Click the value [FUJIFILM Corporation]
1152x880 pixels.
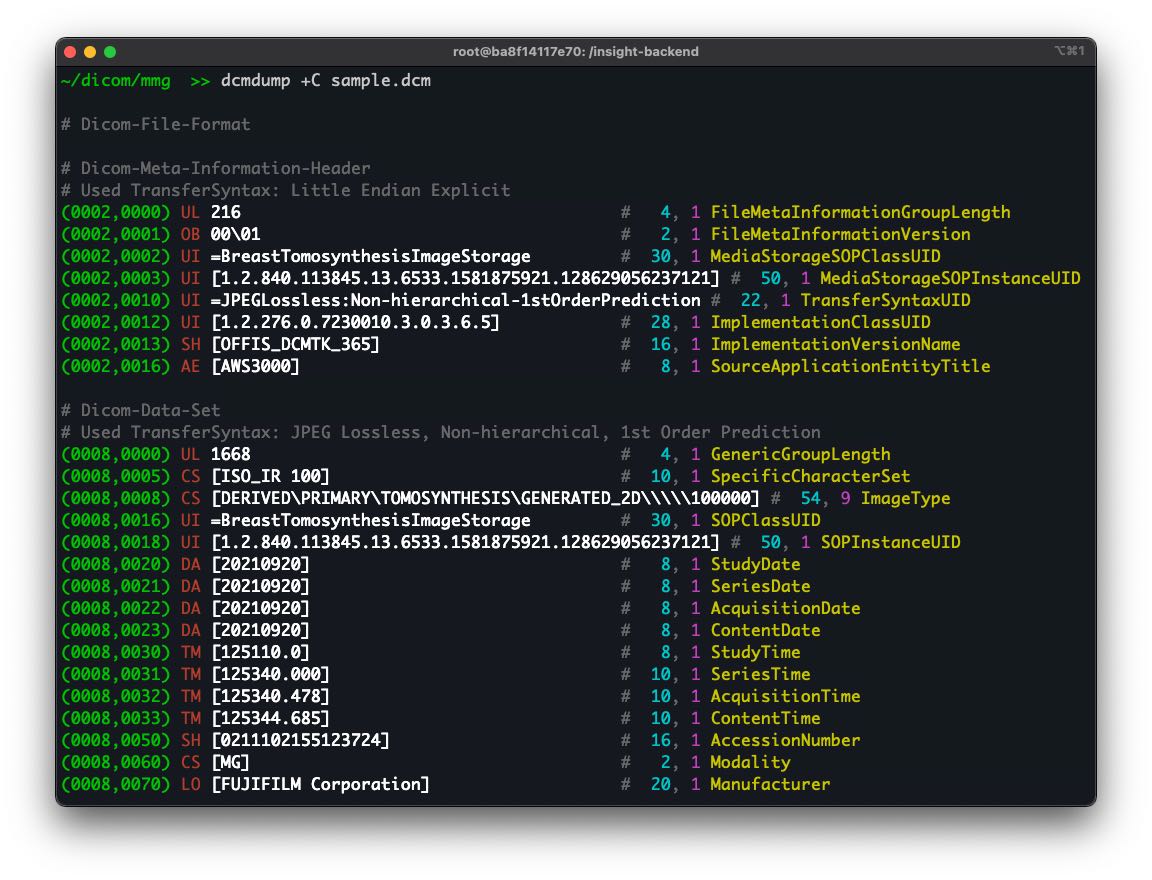(320, 785)
